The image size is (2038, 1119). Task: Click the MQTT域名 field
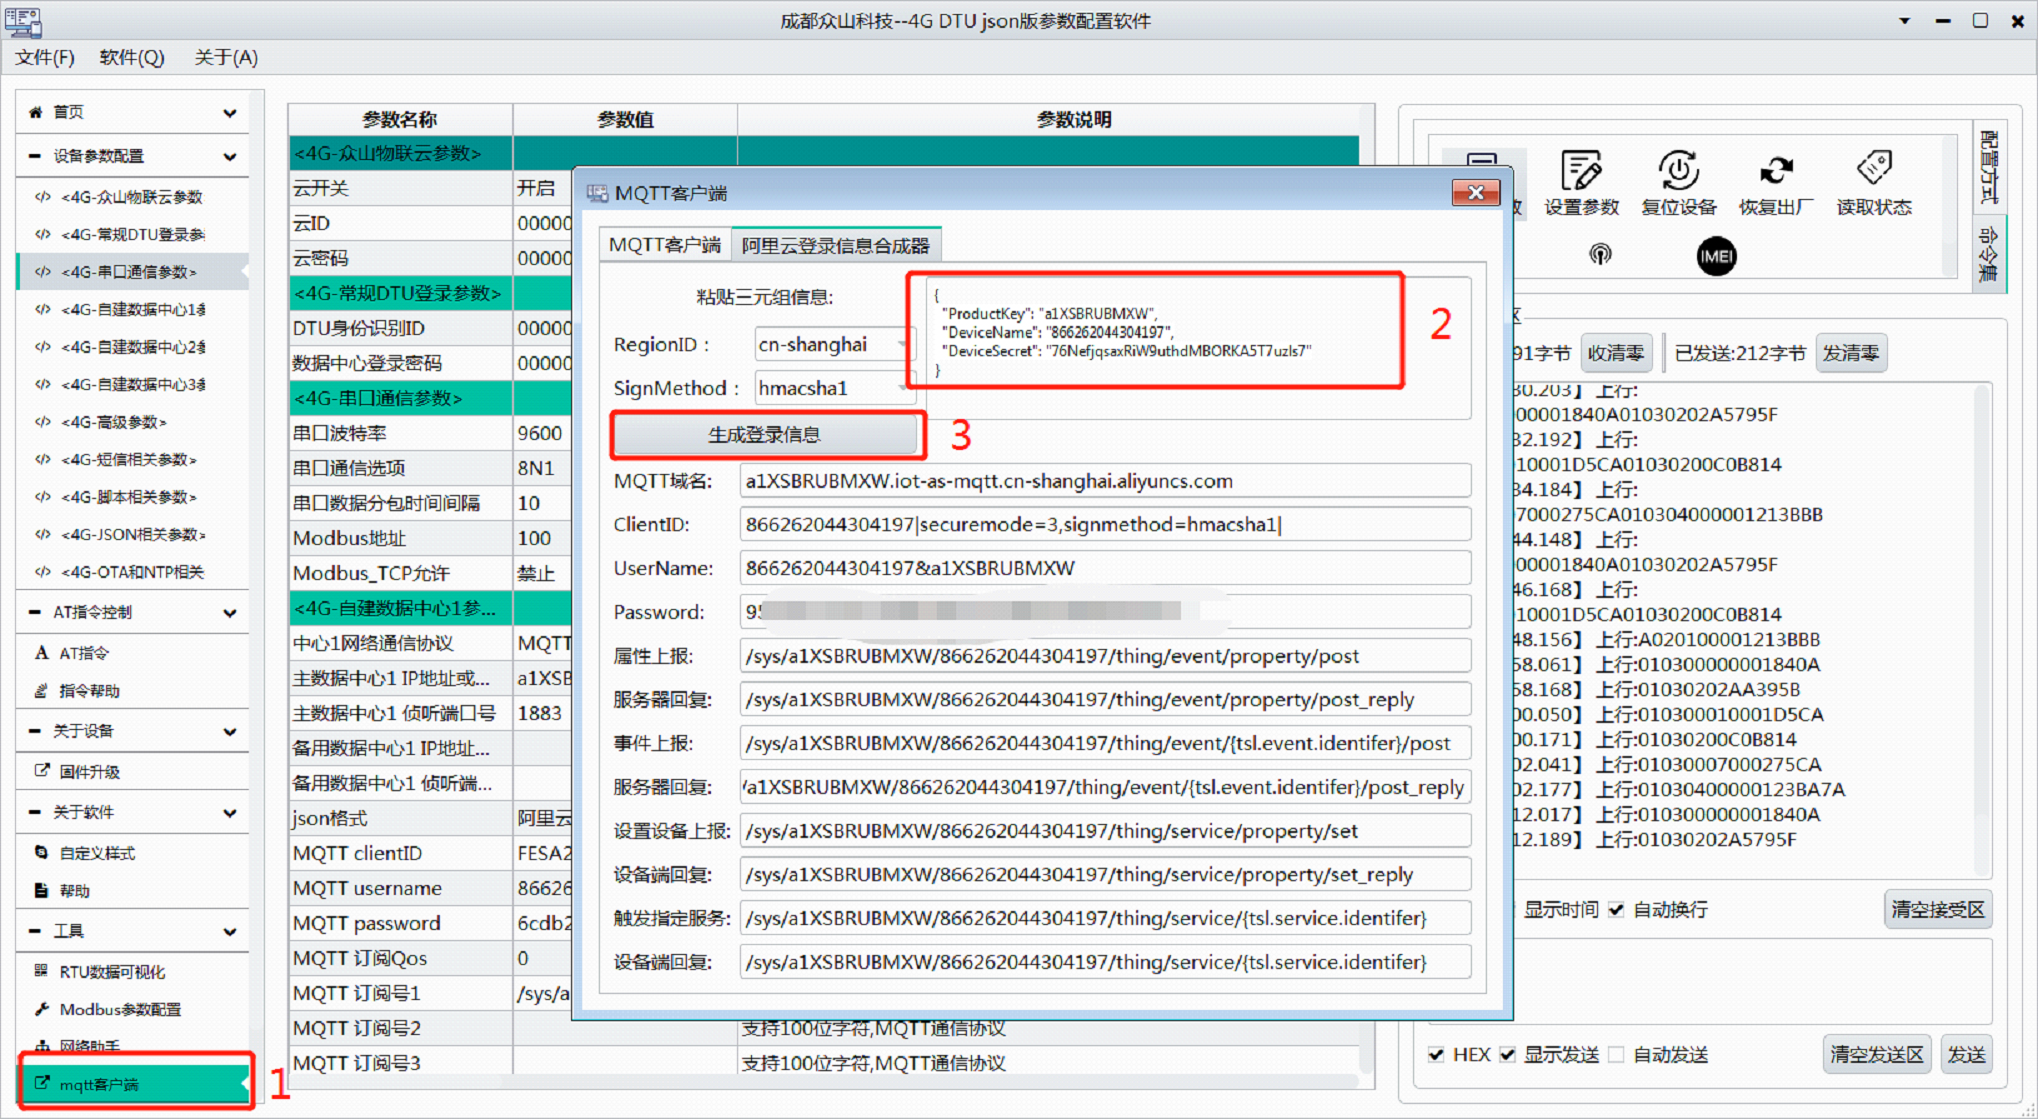1105,481
